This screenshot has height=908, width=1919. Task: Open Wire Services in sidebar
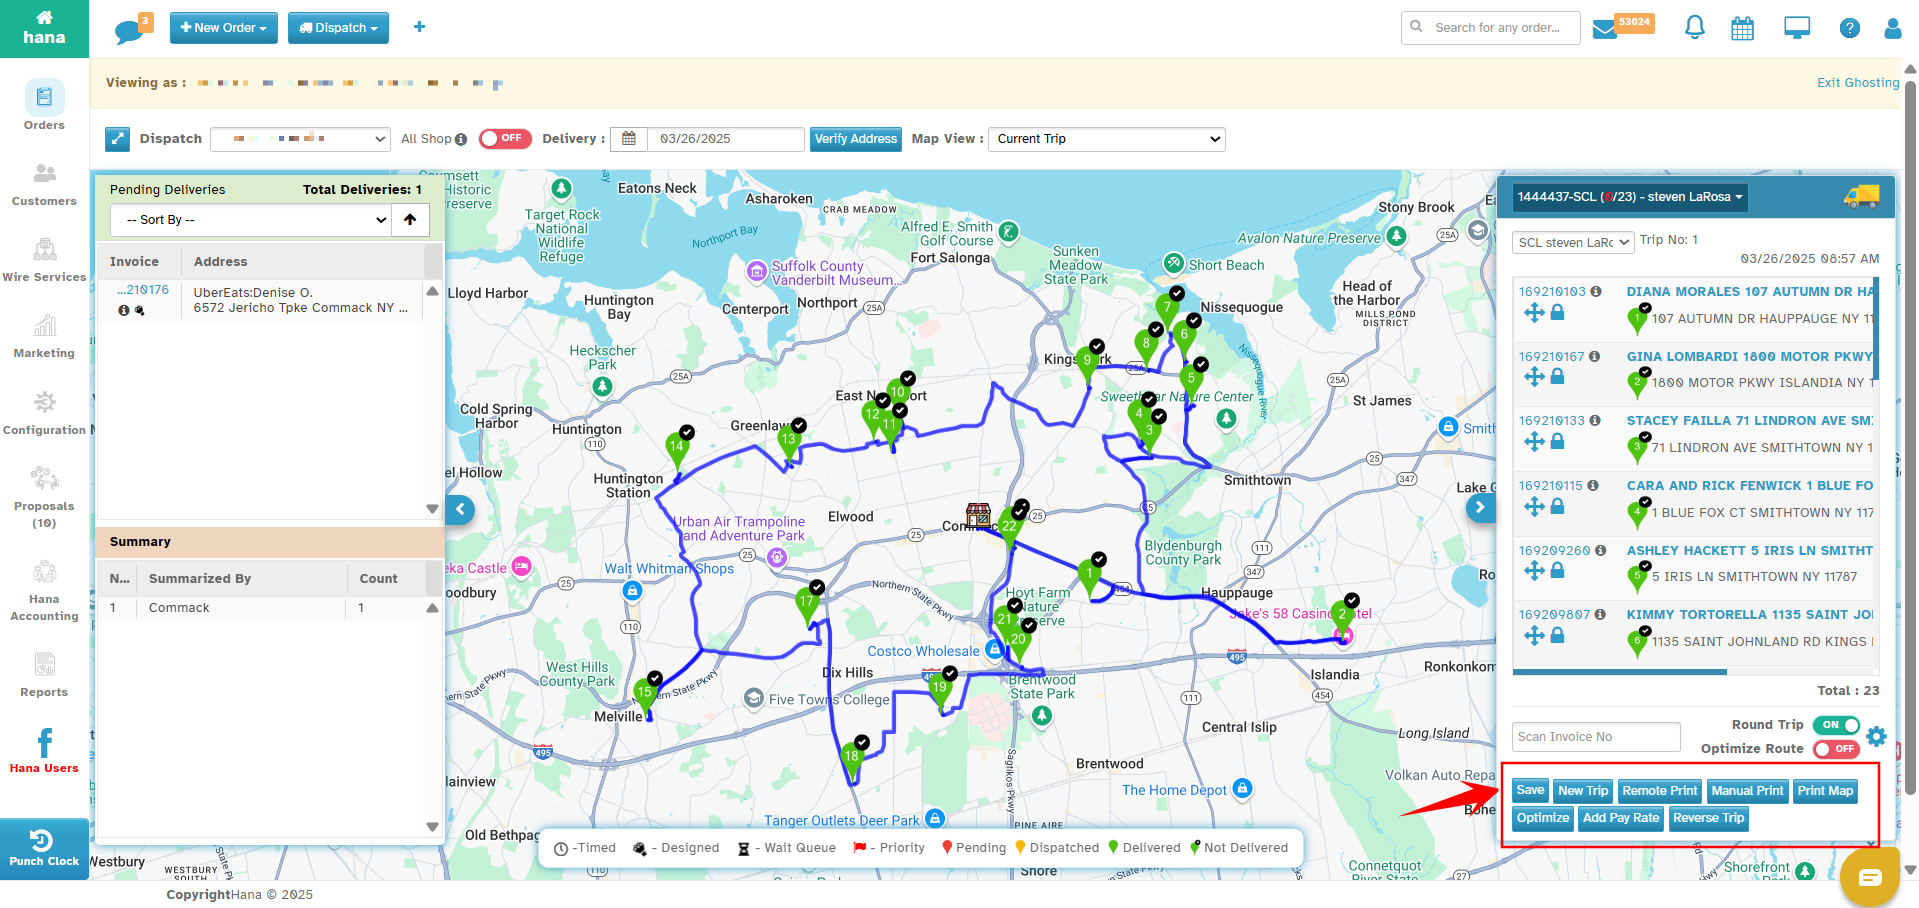point(44,261)
